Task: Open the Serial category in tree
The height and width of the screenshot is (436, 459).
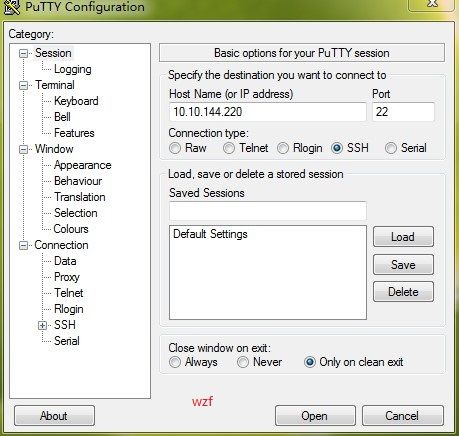Action: tap(67, 341)
